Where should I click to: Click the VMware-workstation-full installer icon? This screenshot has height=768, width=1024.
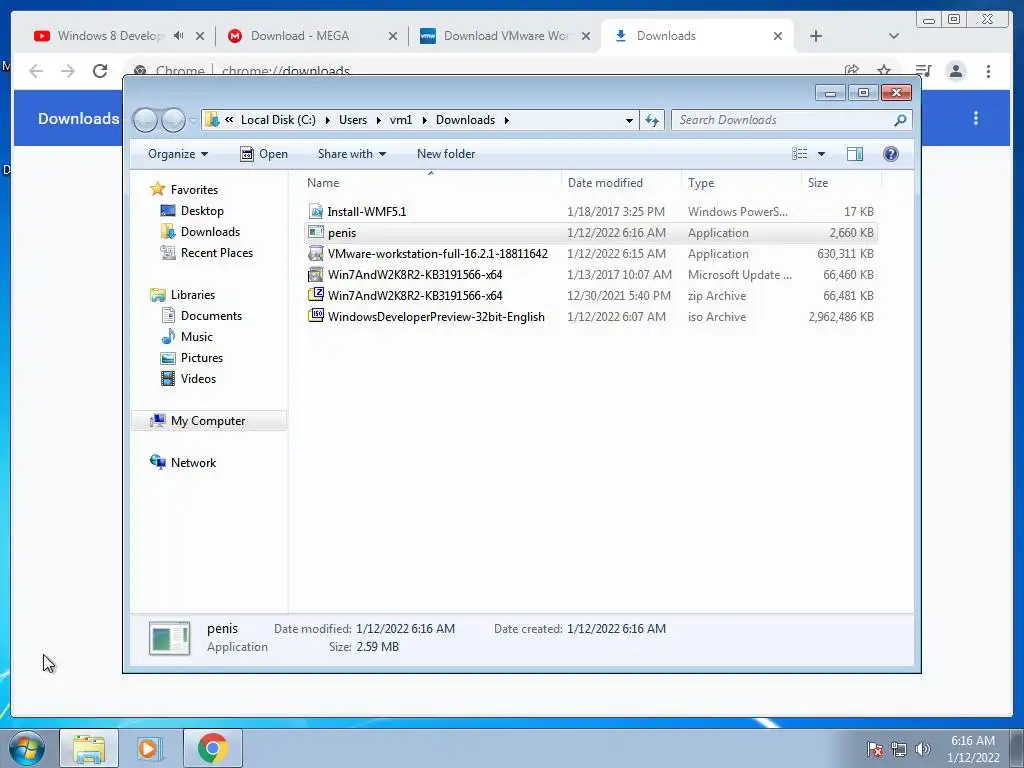(316, 253)
